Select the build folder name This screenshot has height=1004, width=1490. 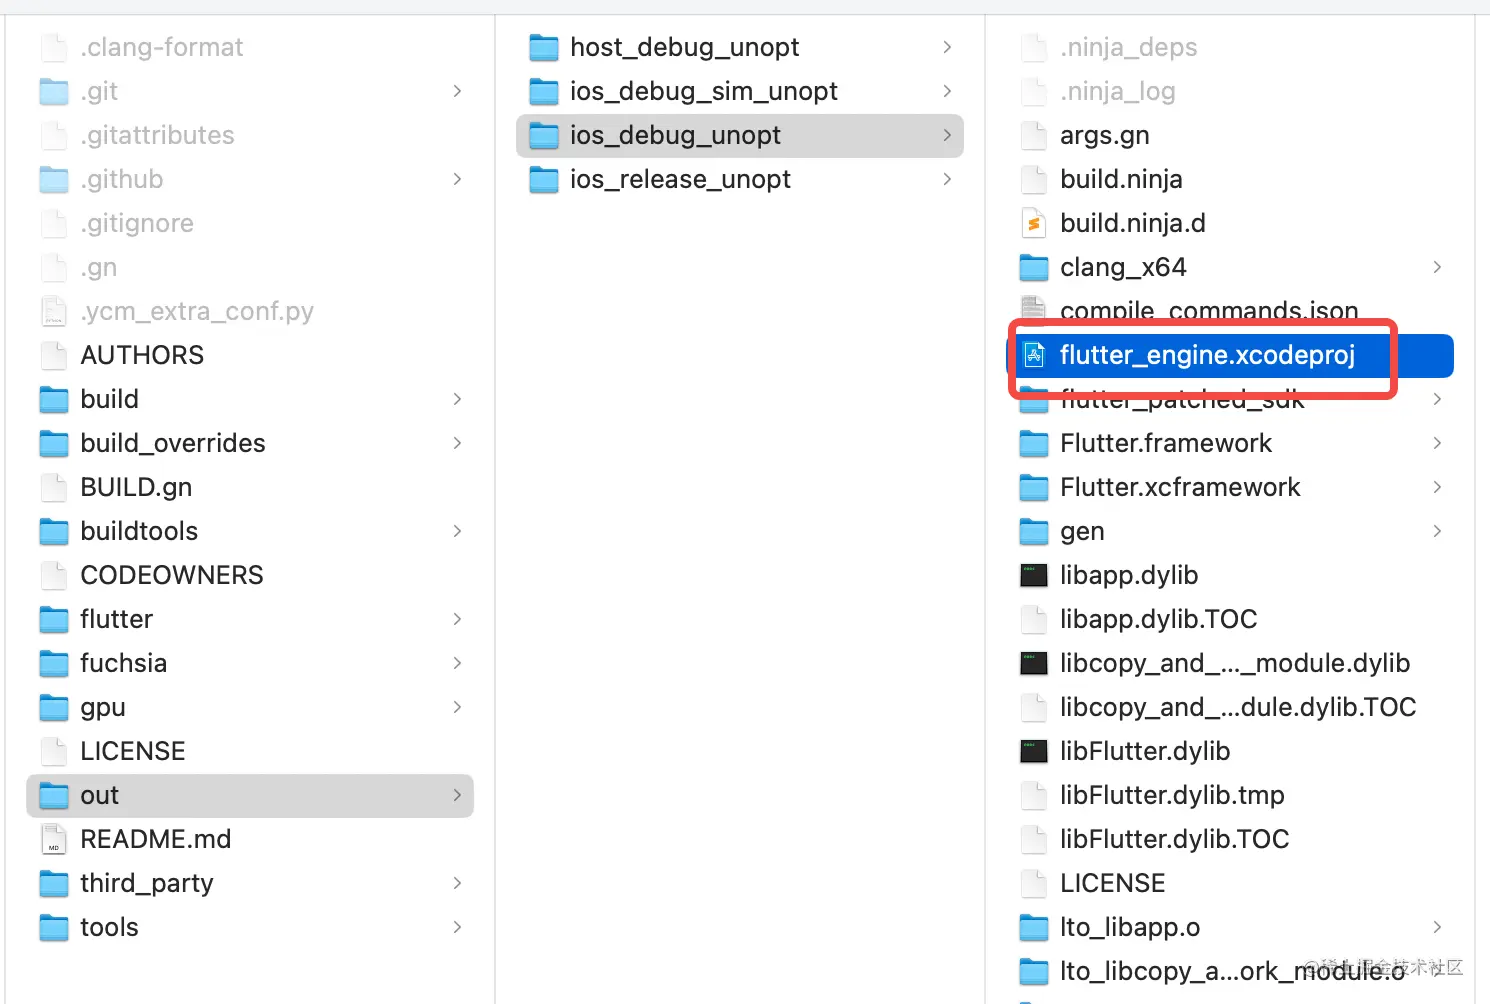pyautogui.click(x=110, y=399)
